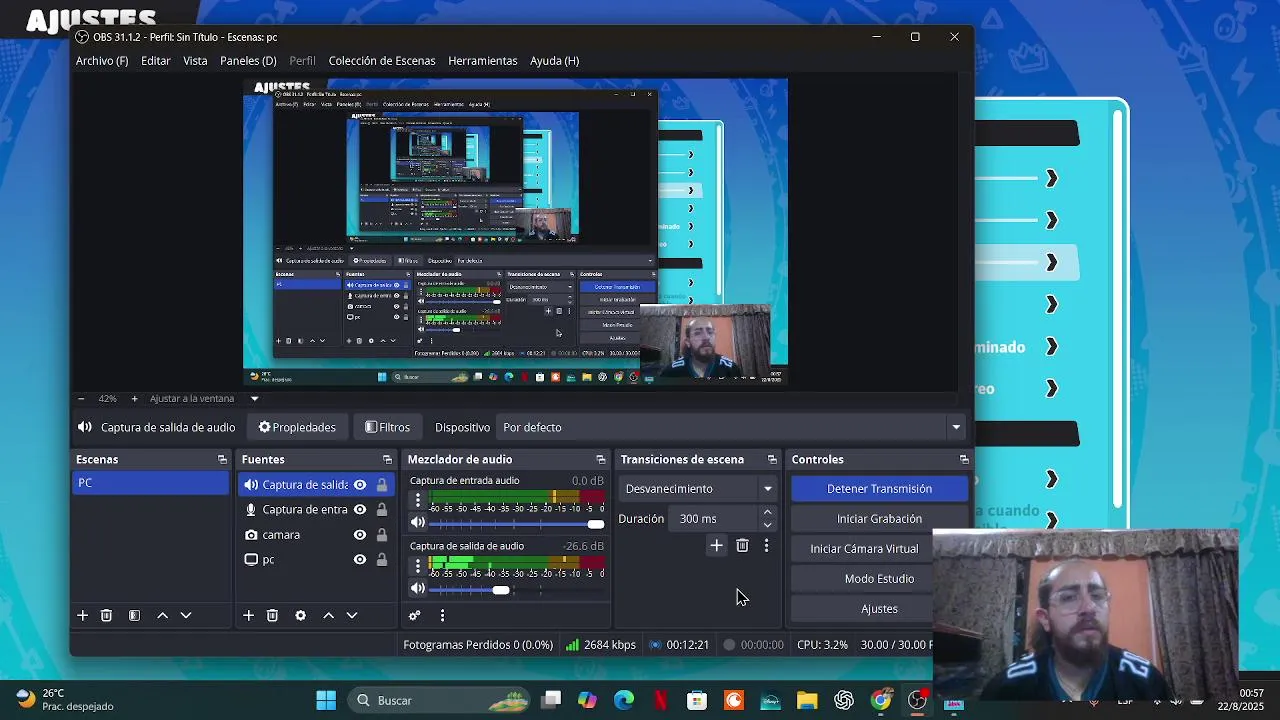This screenshot has width=1280, height=720.
Task: Toggle lock on Captura de entrada source
Action: 382,510
